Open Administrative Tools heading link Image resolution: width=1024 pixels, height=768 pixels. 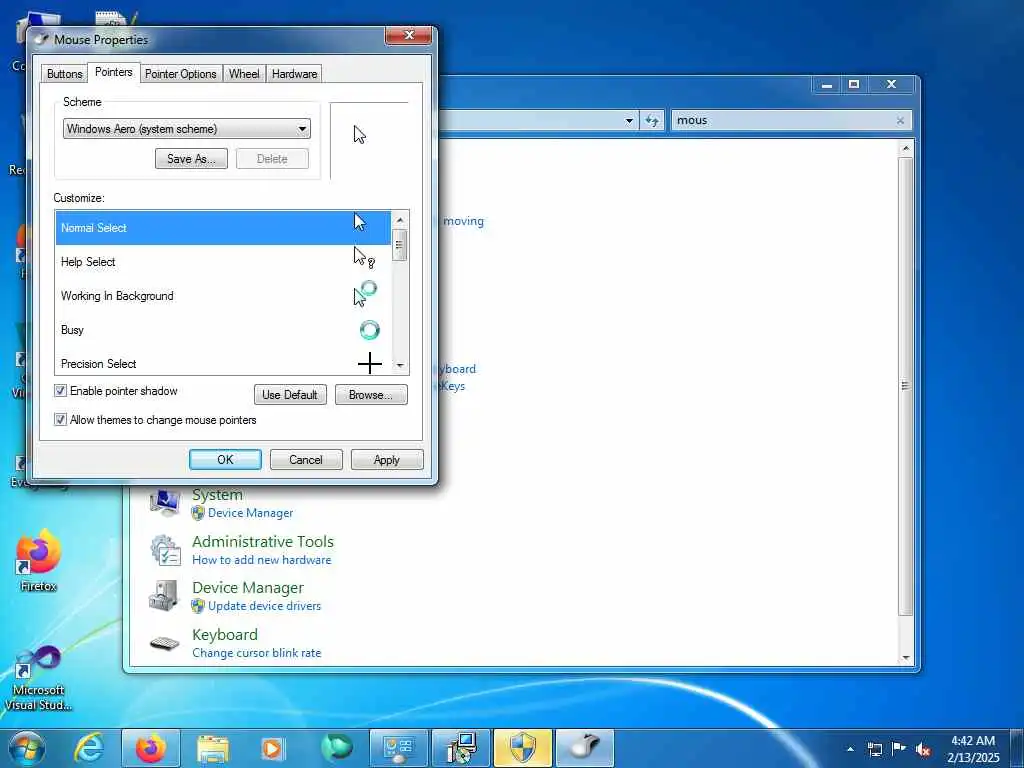pos(263,542)
